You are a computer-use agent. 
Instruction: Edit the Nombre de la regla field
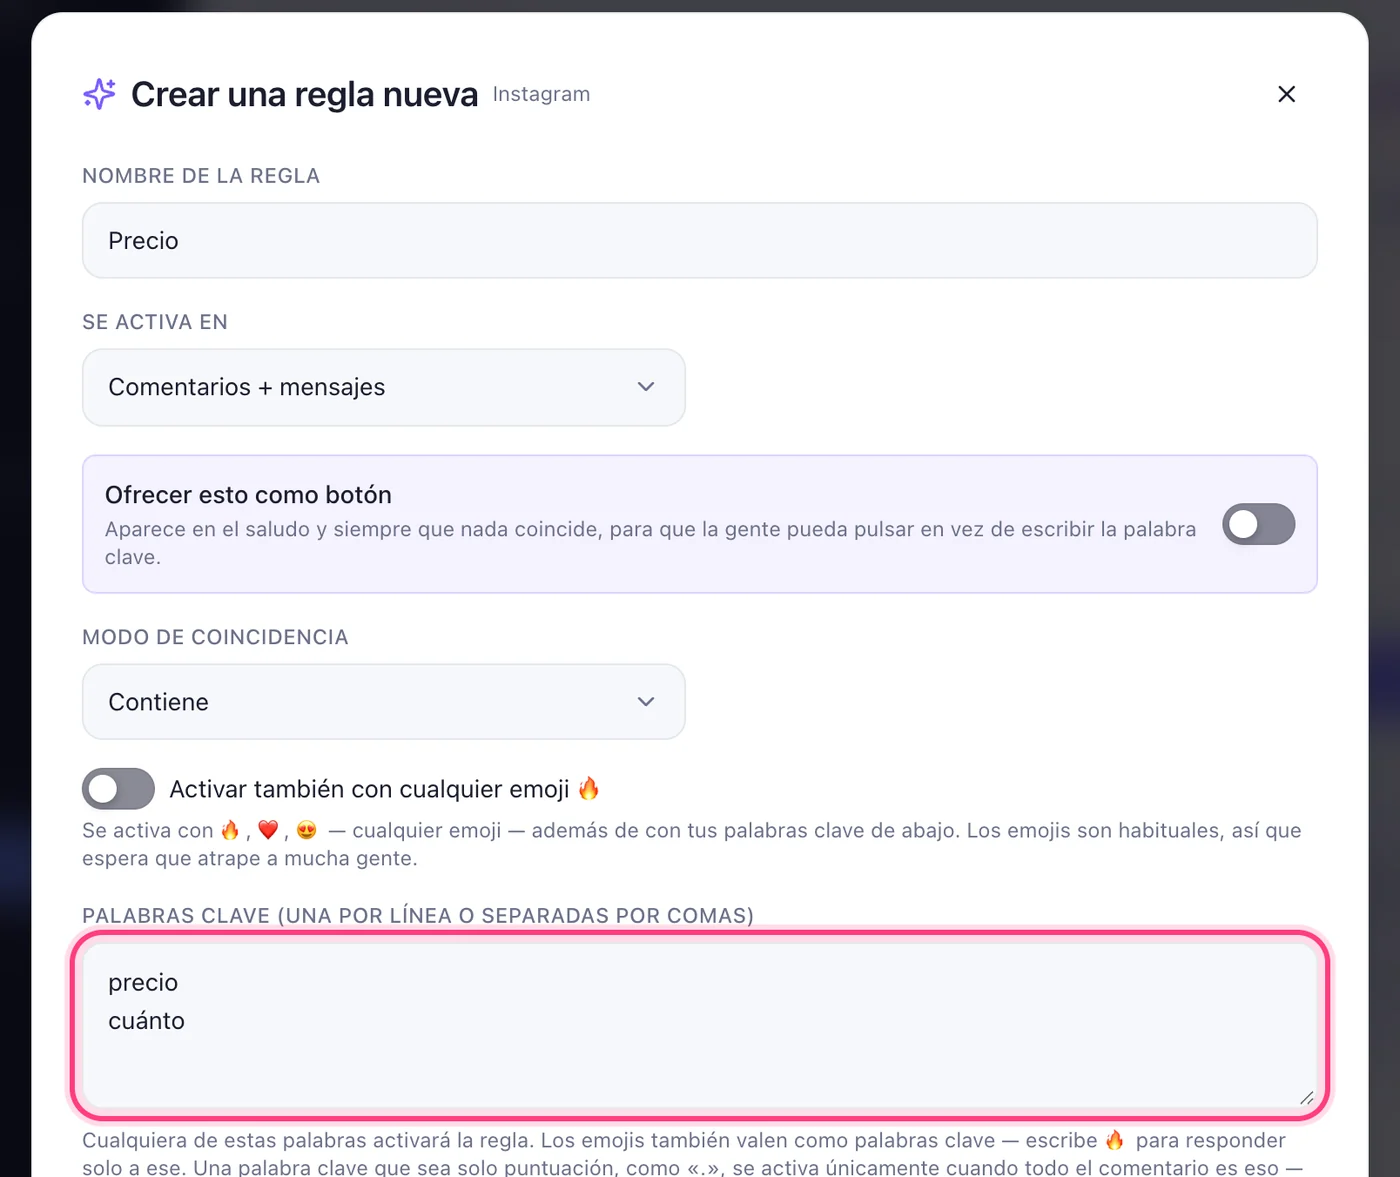click(x=699, y=241)
